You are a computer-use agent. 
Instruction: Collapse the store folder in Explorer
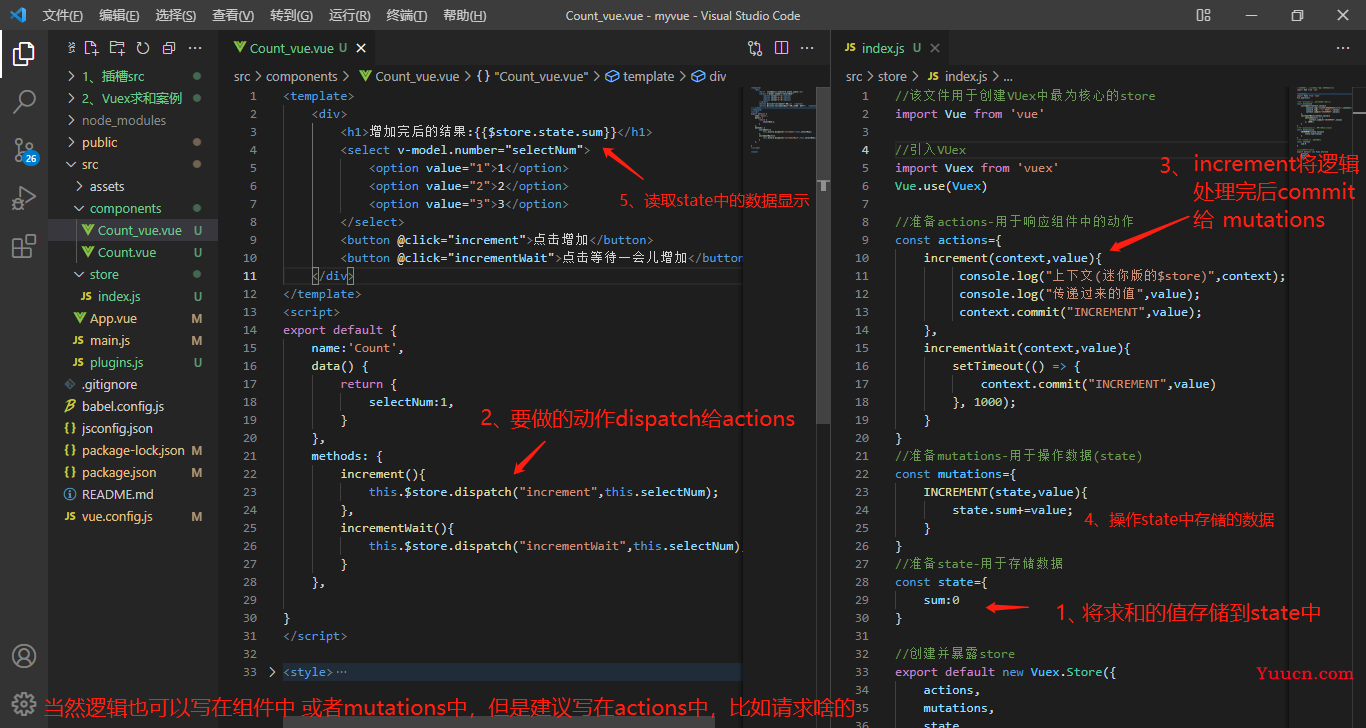coord(133,274)
